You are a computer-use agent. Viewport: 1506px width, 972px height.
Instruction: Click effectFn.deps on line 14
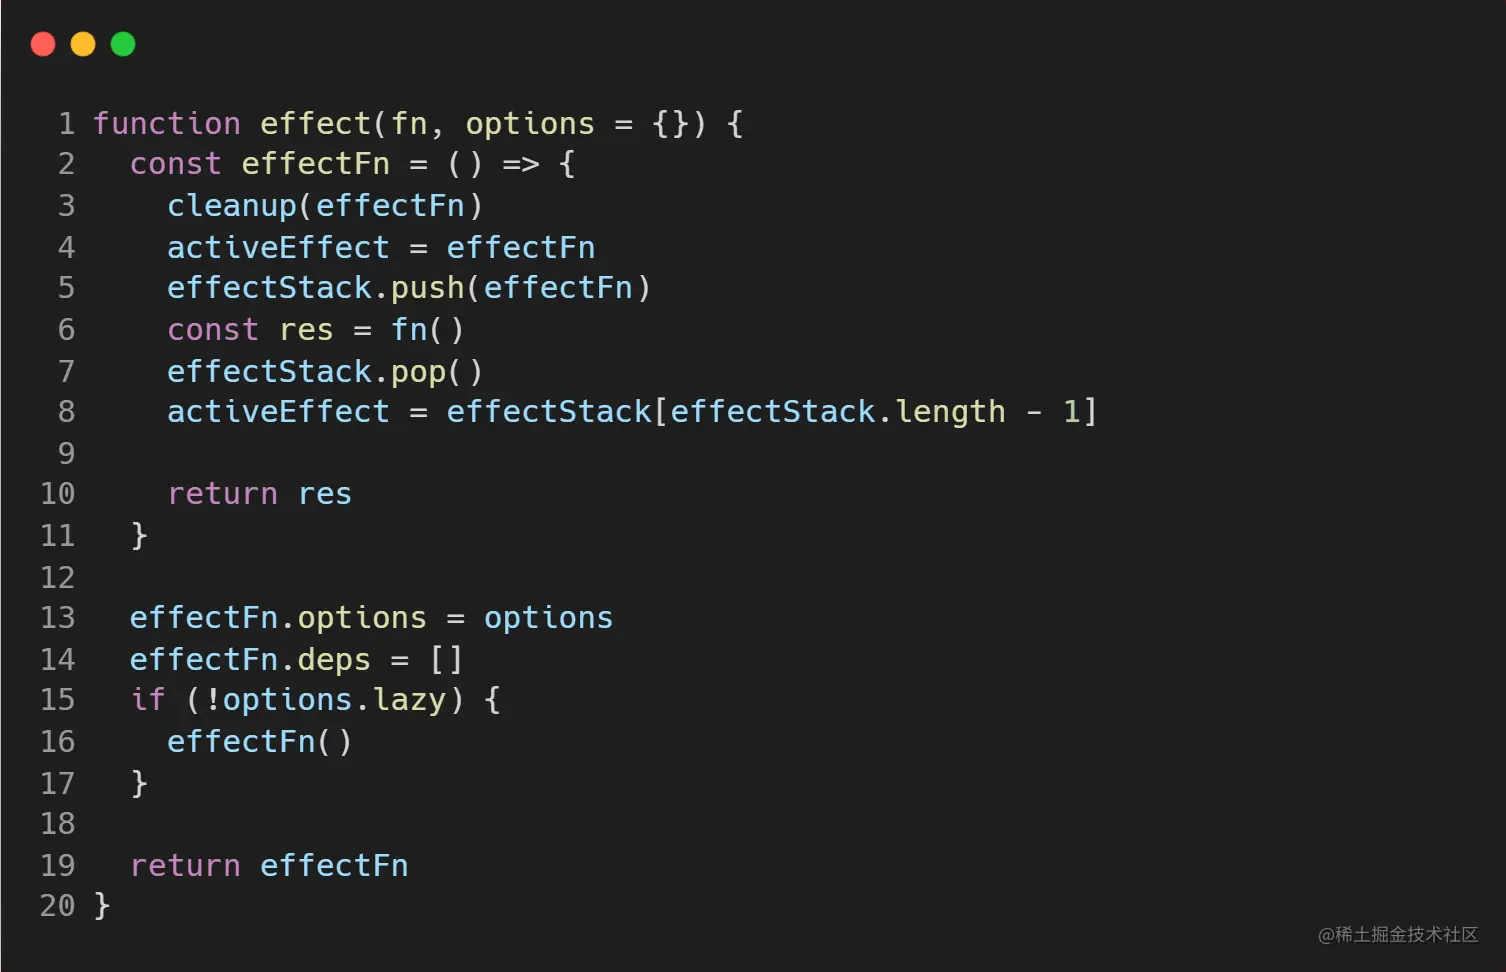pos(250,660)
